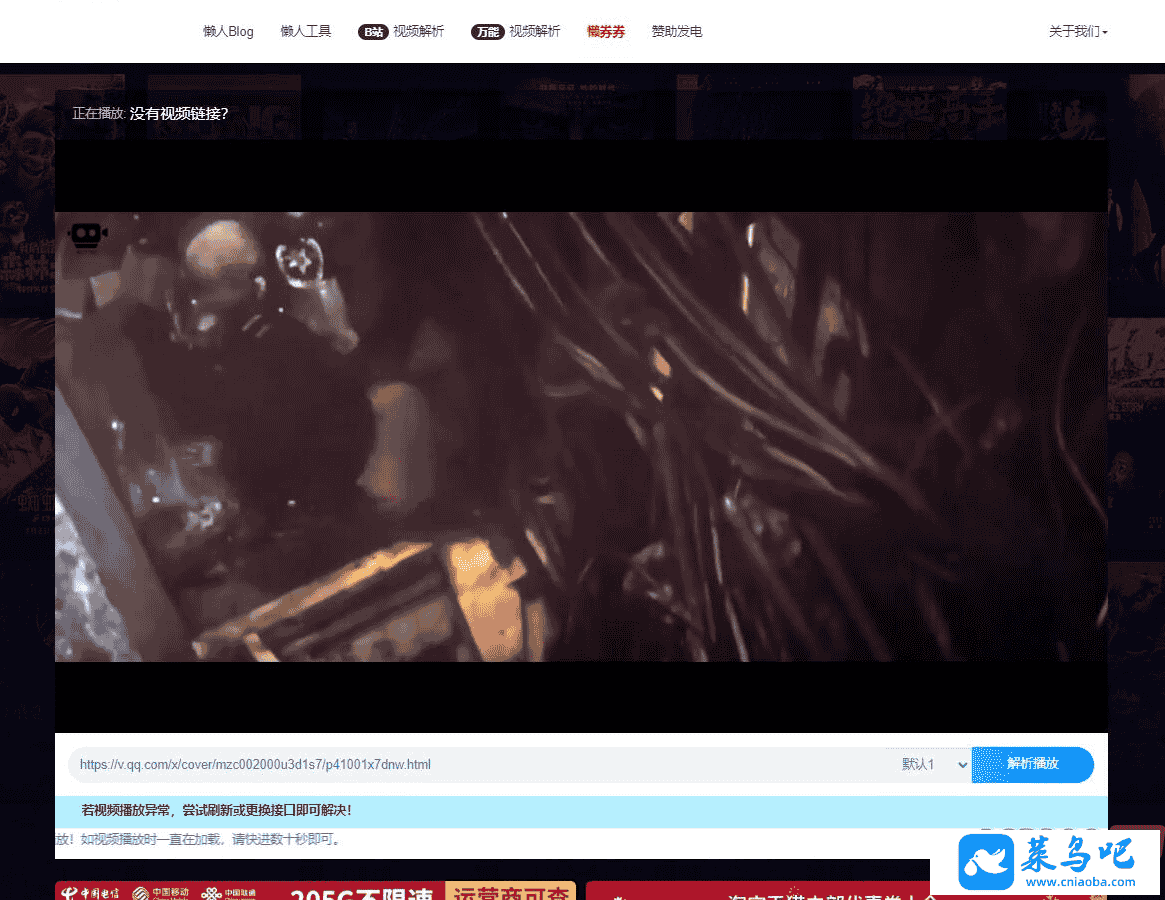
Task: Open B站 视频解析 in the navigation bar
Action: (401, 31)
